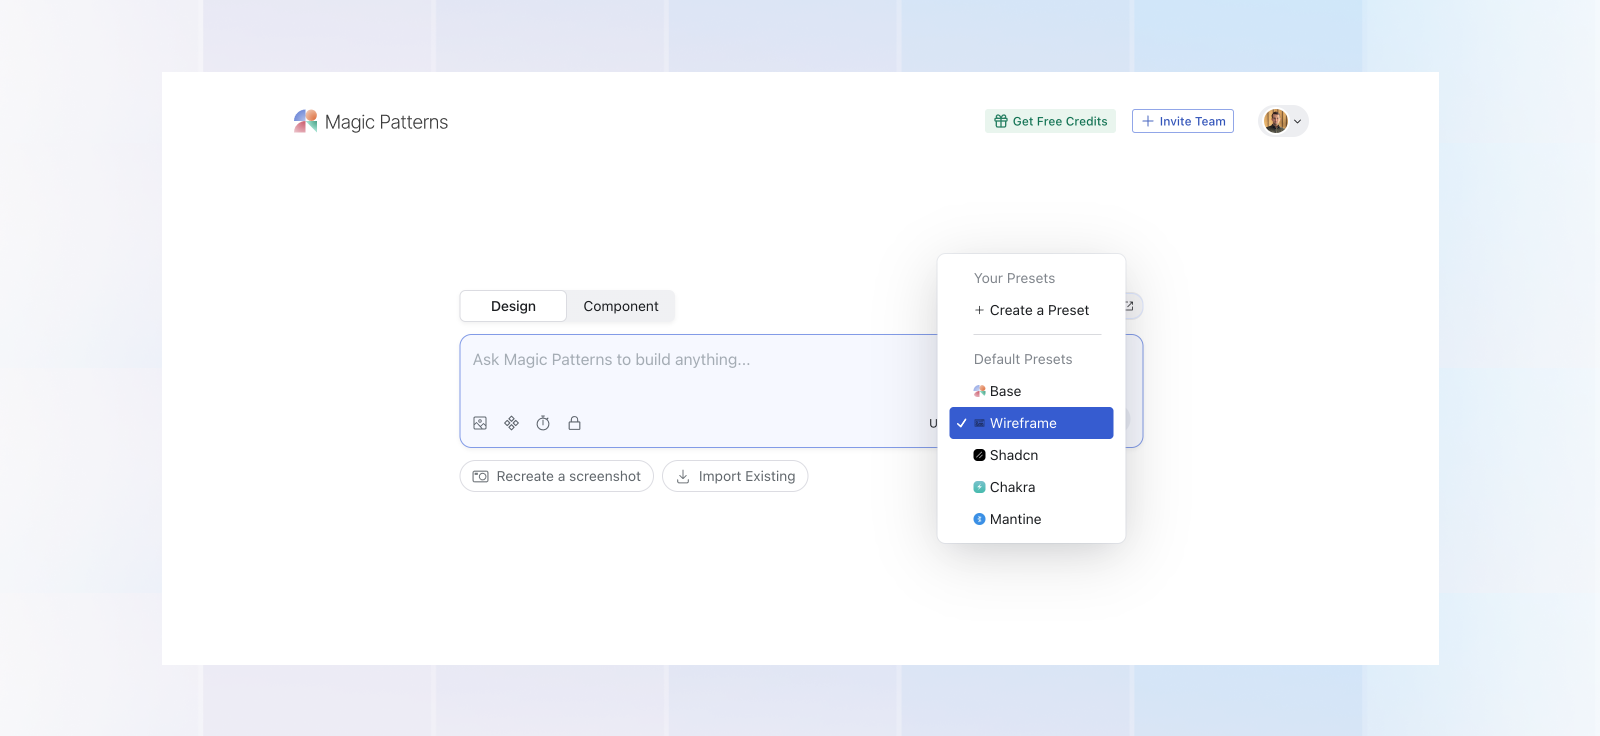Screen dimensions: 1600x736
Task: Click the Magic Patterns title text
Action: click(x=386, y=122)
